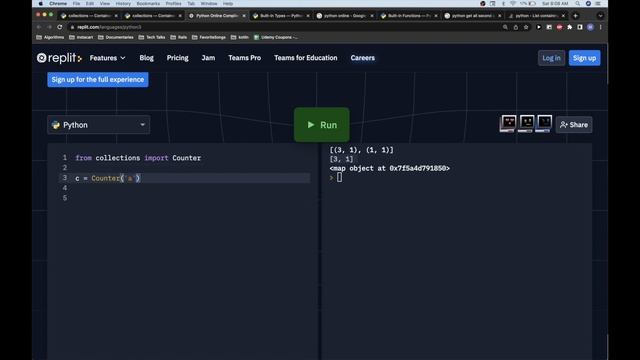The height and width of the screenshot is (360, 640).
Task: Open the Careers page
Action: (x=362, y=58)
